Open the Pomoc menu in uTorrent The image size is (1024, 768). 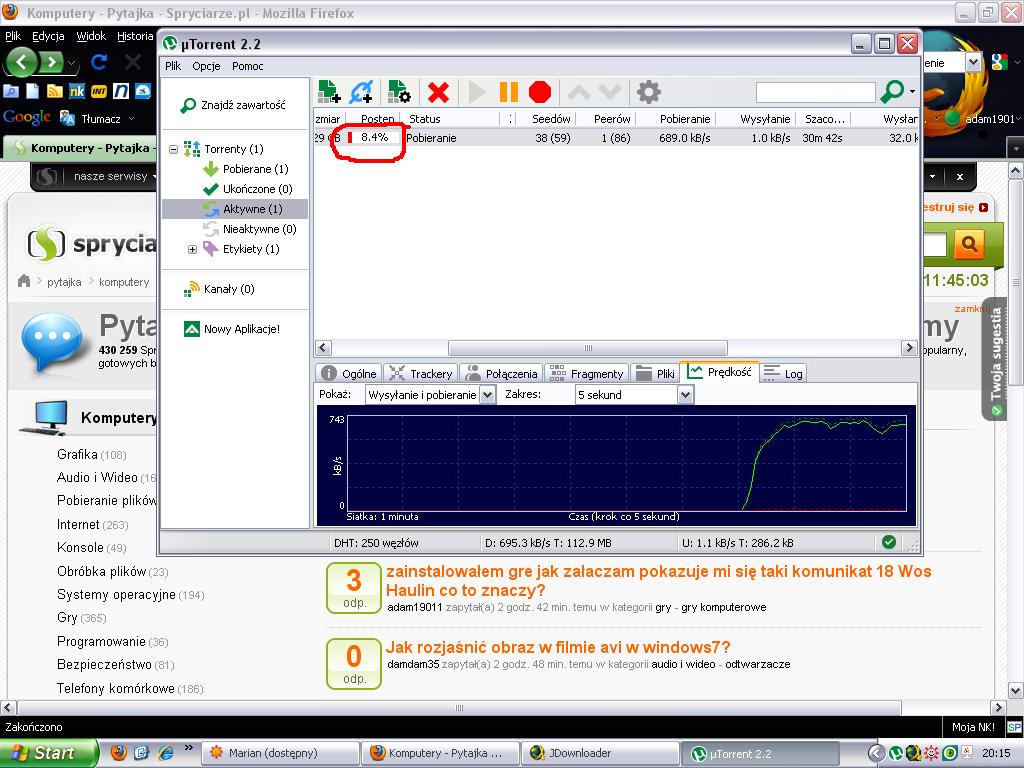248,66
